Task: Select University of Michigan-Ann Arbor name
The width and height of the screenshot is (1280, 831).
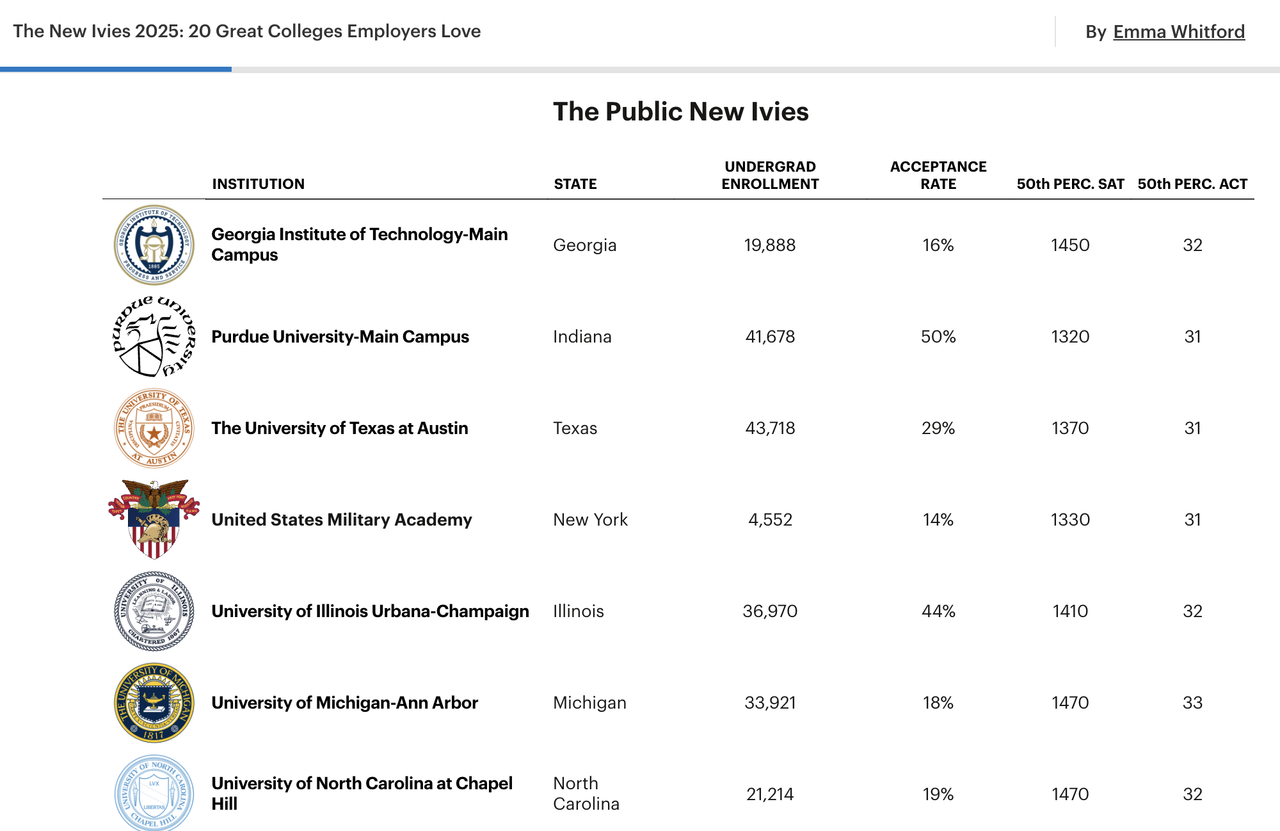Action: pos(345,703)
